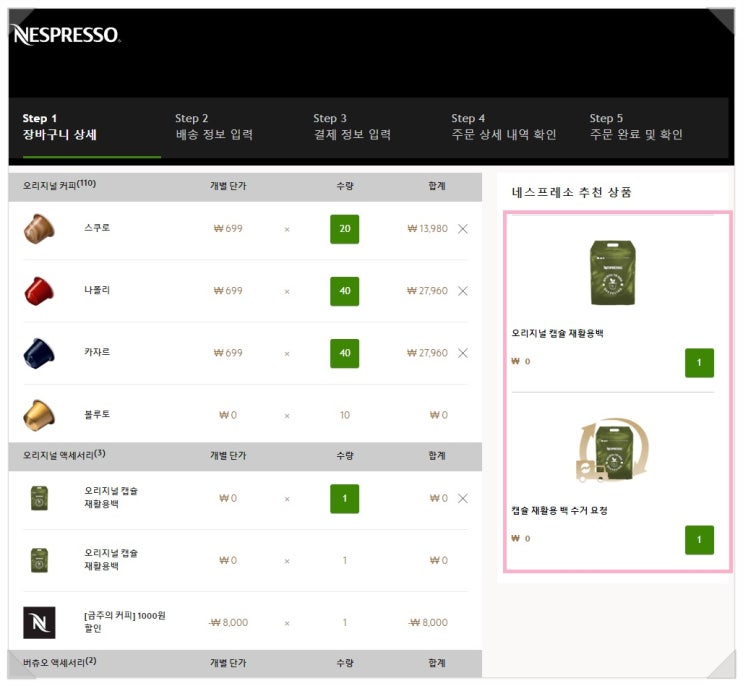
Task: Click 오리지널 액세서리(3) section header
Action: click(x=64, y=455)
